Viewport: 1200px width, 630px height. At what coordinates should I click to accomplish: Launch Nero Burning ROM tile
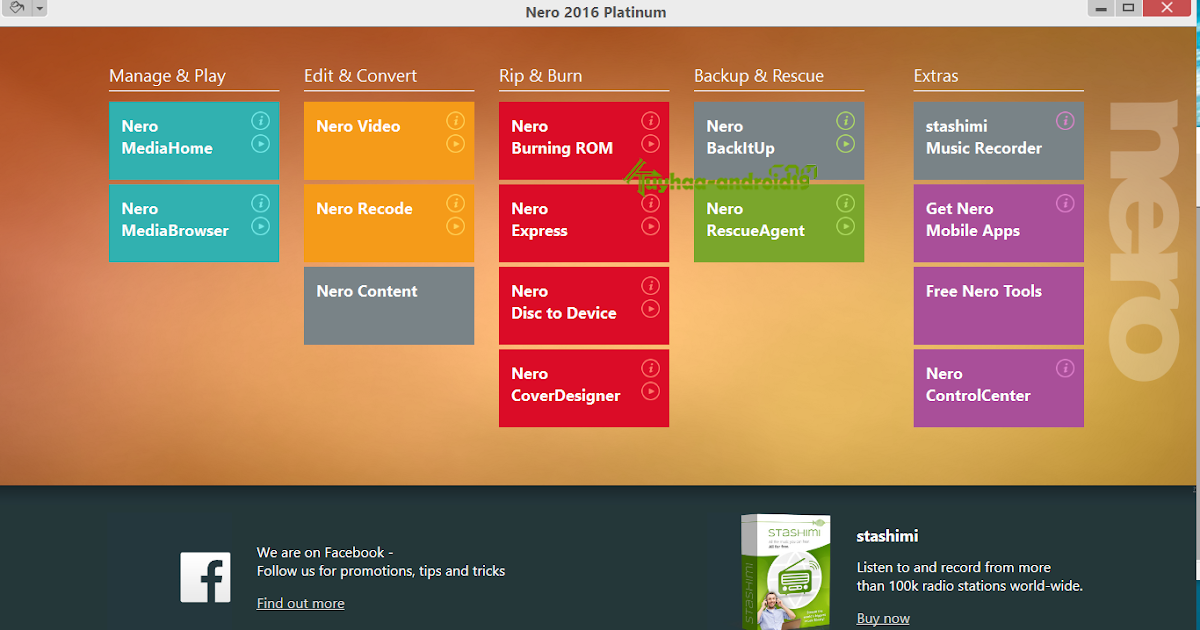click(584, 140)
